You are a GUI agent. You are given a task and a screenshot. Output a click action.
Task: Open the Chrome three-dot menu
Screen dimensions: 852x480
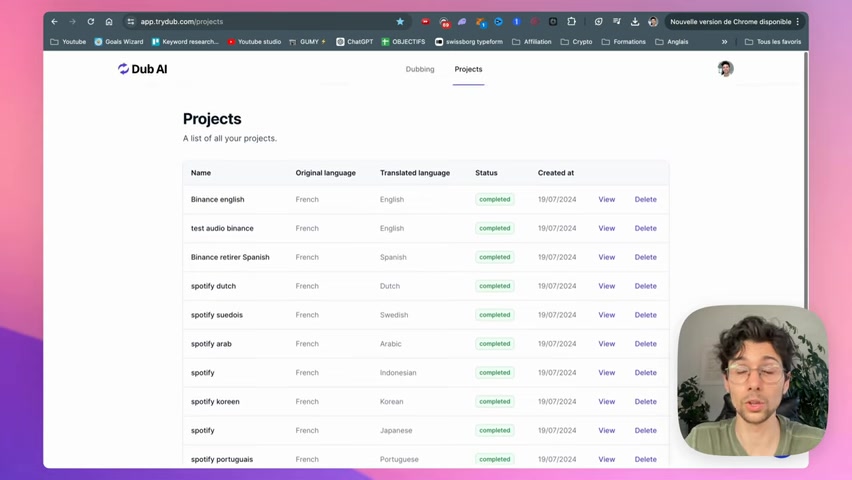tap(798, 22)
